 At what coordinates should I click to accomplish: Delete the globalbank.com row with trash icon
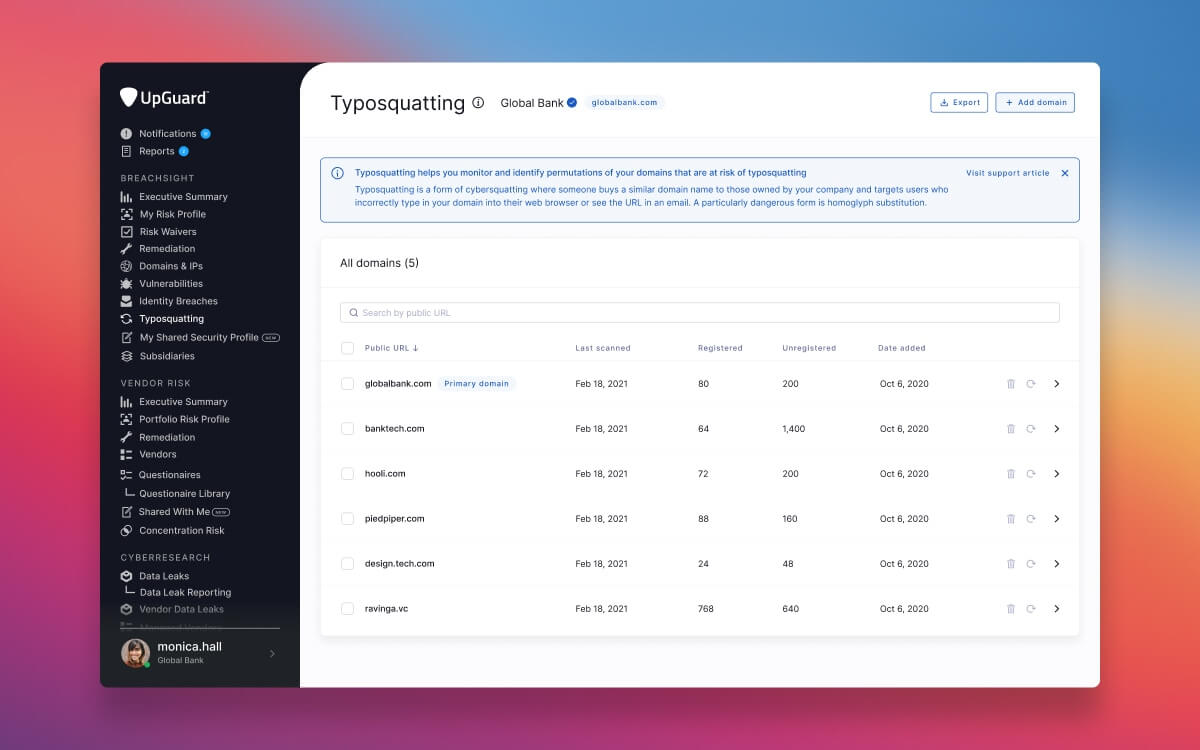[x=1011, y=384]
